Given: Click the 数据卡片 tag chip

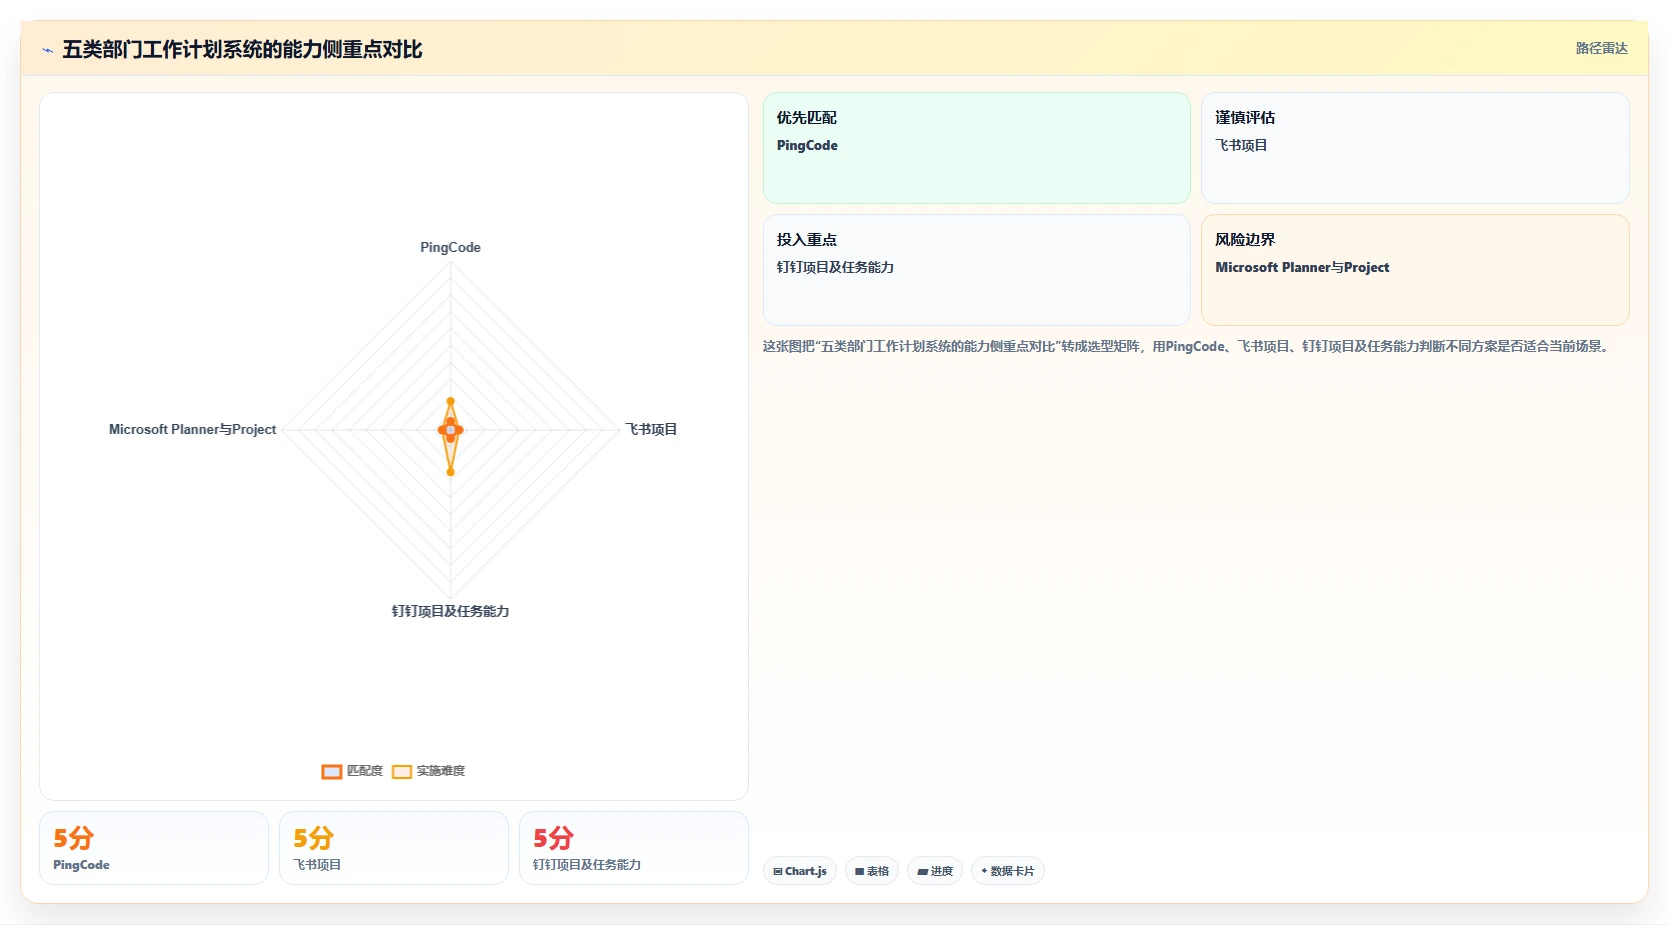Looking at the screenshot, I should pyautogui.click(x=1008, y=871).
